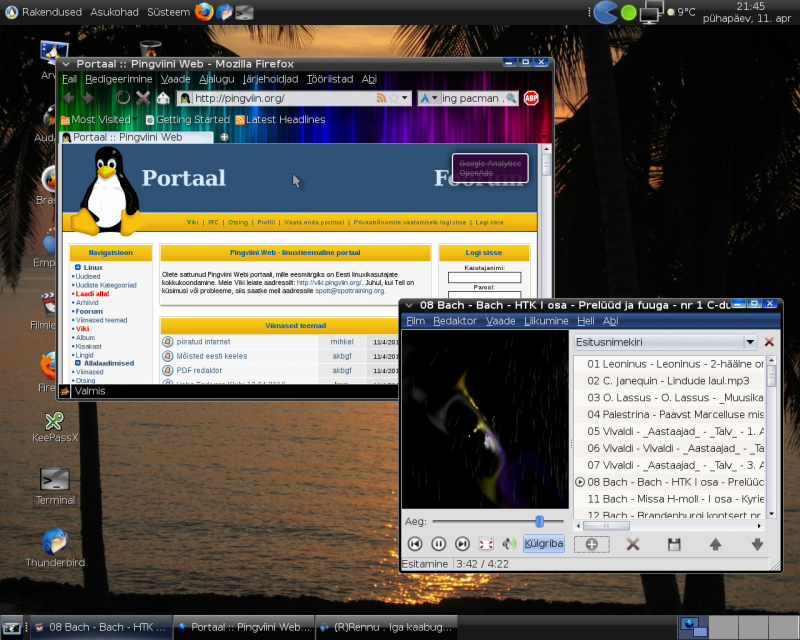This screenshot has width=800, height=640.
Task: Click show desktop button in bottom panel
Action: coord(11,628)
